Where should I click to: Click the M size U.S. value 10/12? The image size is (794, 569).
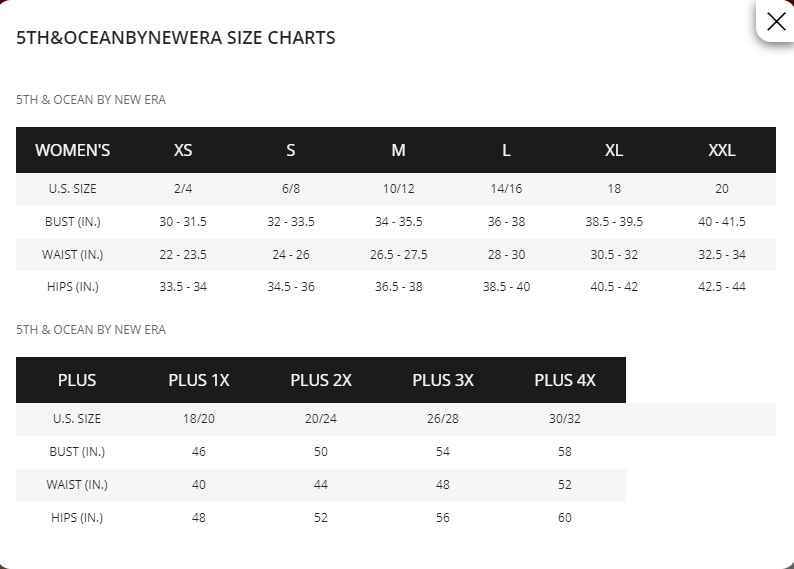tap(399, 189)
